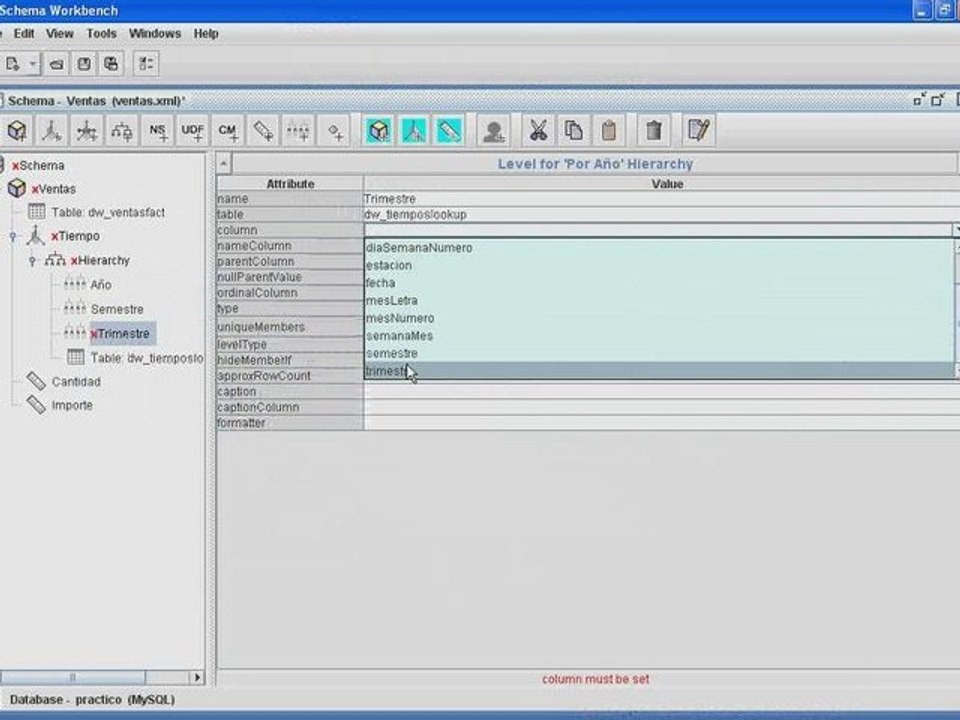Select the Hierarchy tree node
The height and width of the screenshot is (720, 960).
coord(100,261)
